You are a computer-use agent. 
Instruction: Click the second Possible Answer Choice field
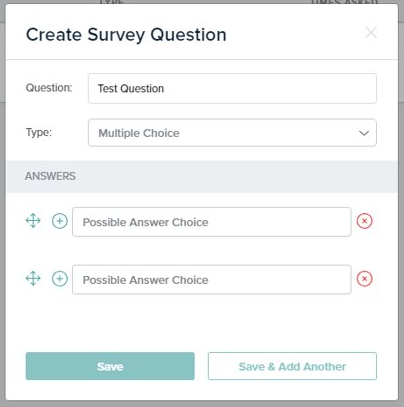pyautogui.click(x=212, y=280)
